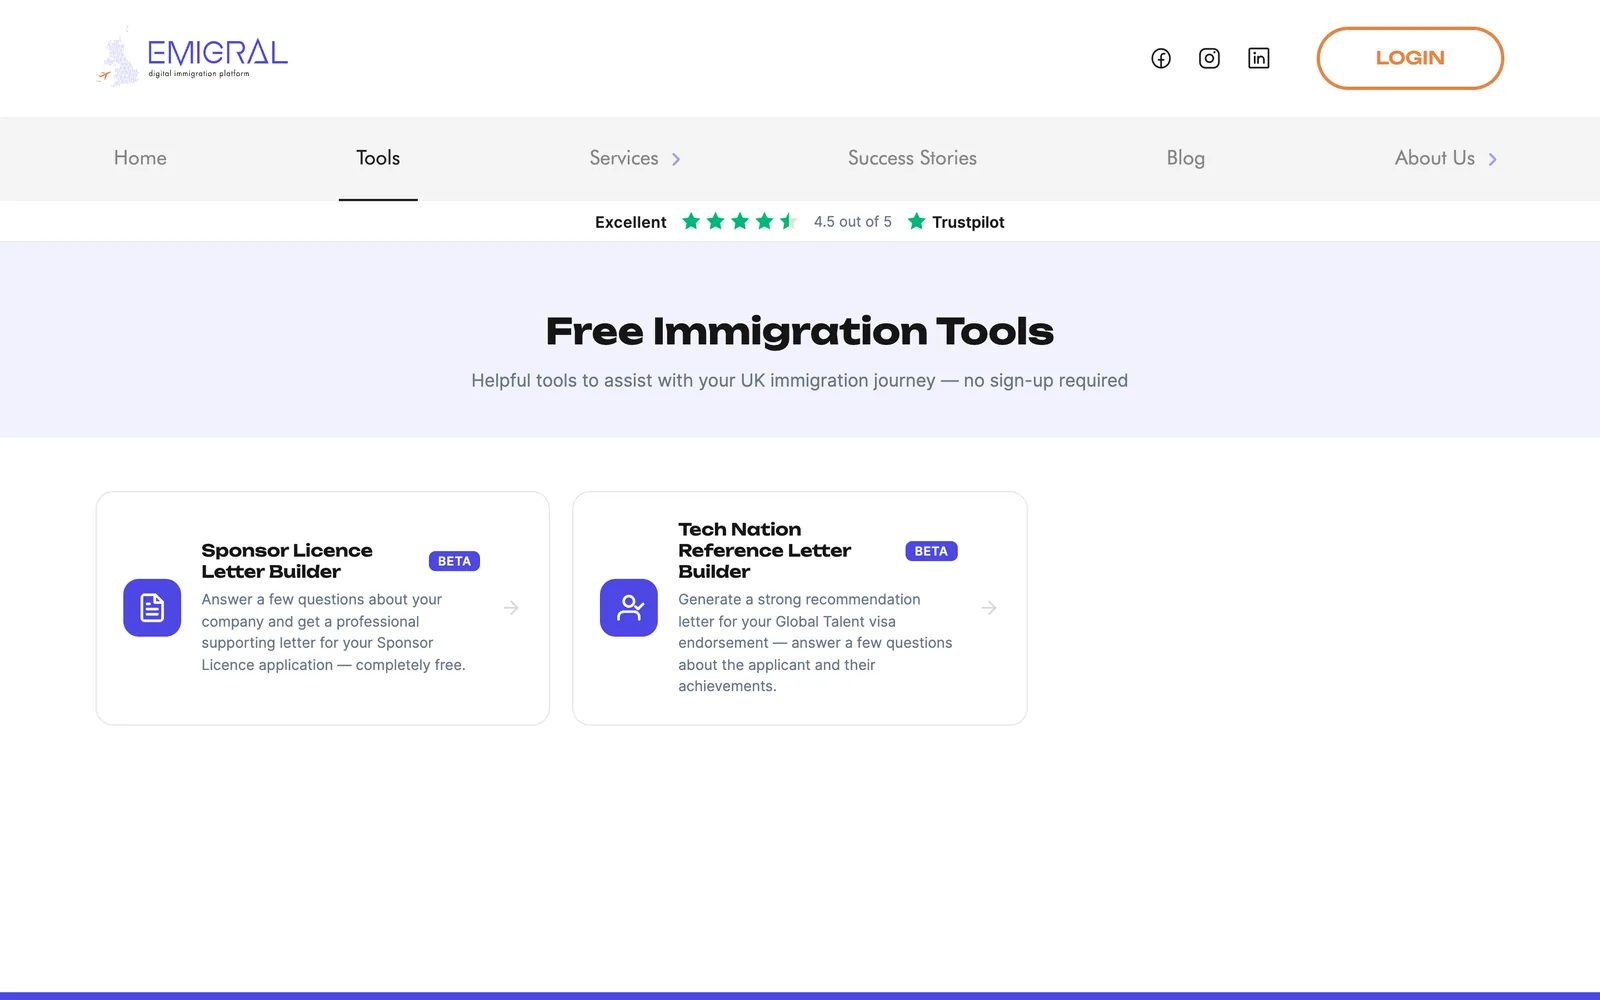Open the Facebook social icon
The width and height of the screenshot is (1600, 1000).
pyautogui.click(x=1160, y=58)
